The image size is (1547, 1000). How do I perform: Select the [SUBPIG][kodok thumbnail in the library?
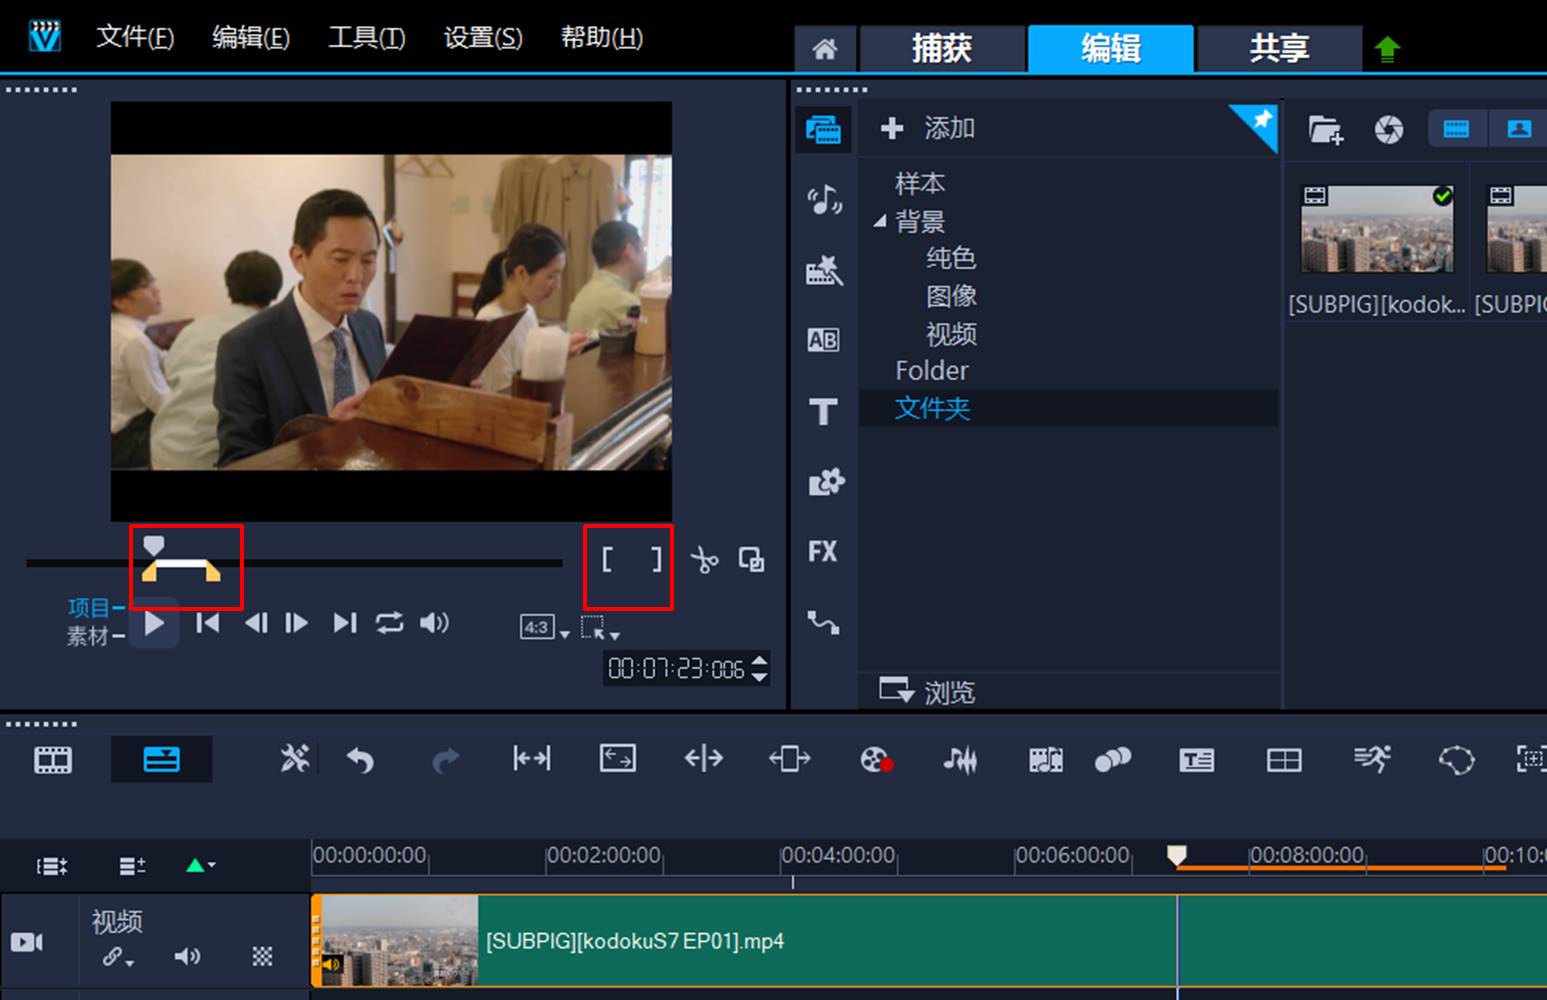[x=1376, y=228]
